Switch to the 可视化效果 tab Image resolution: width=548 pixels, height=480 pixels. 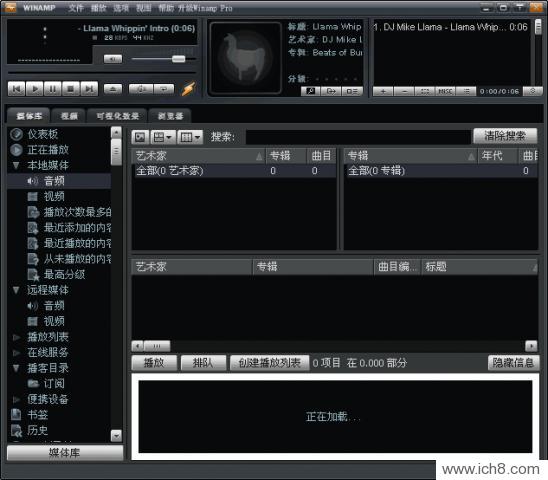coord(117,116)
